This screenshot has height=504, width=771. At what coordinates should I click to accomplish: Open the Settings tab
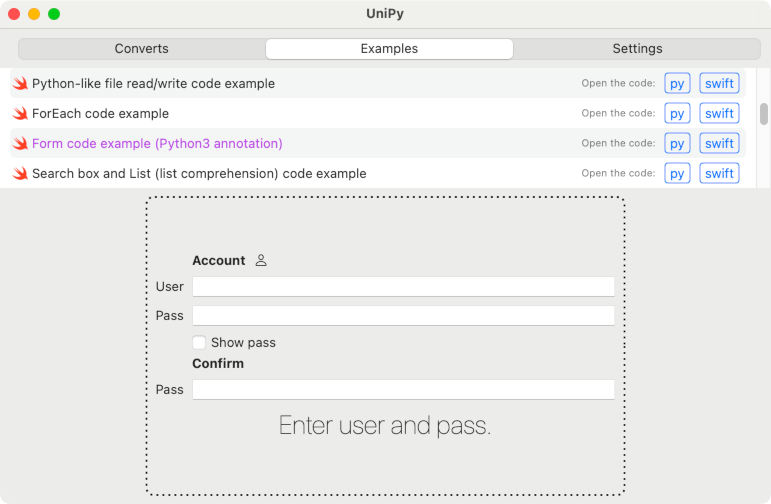click(x=637, y=49)
